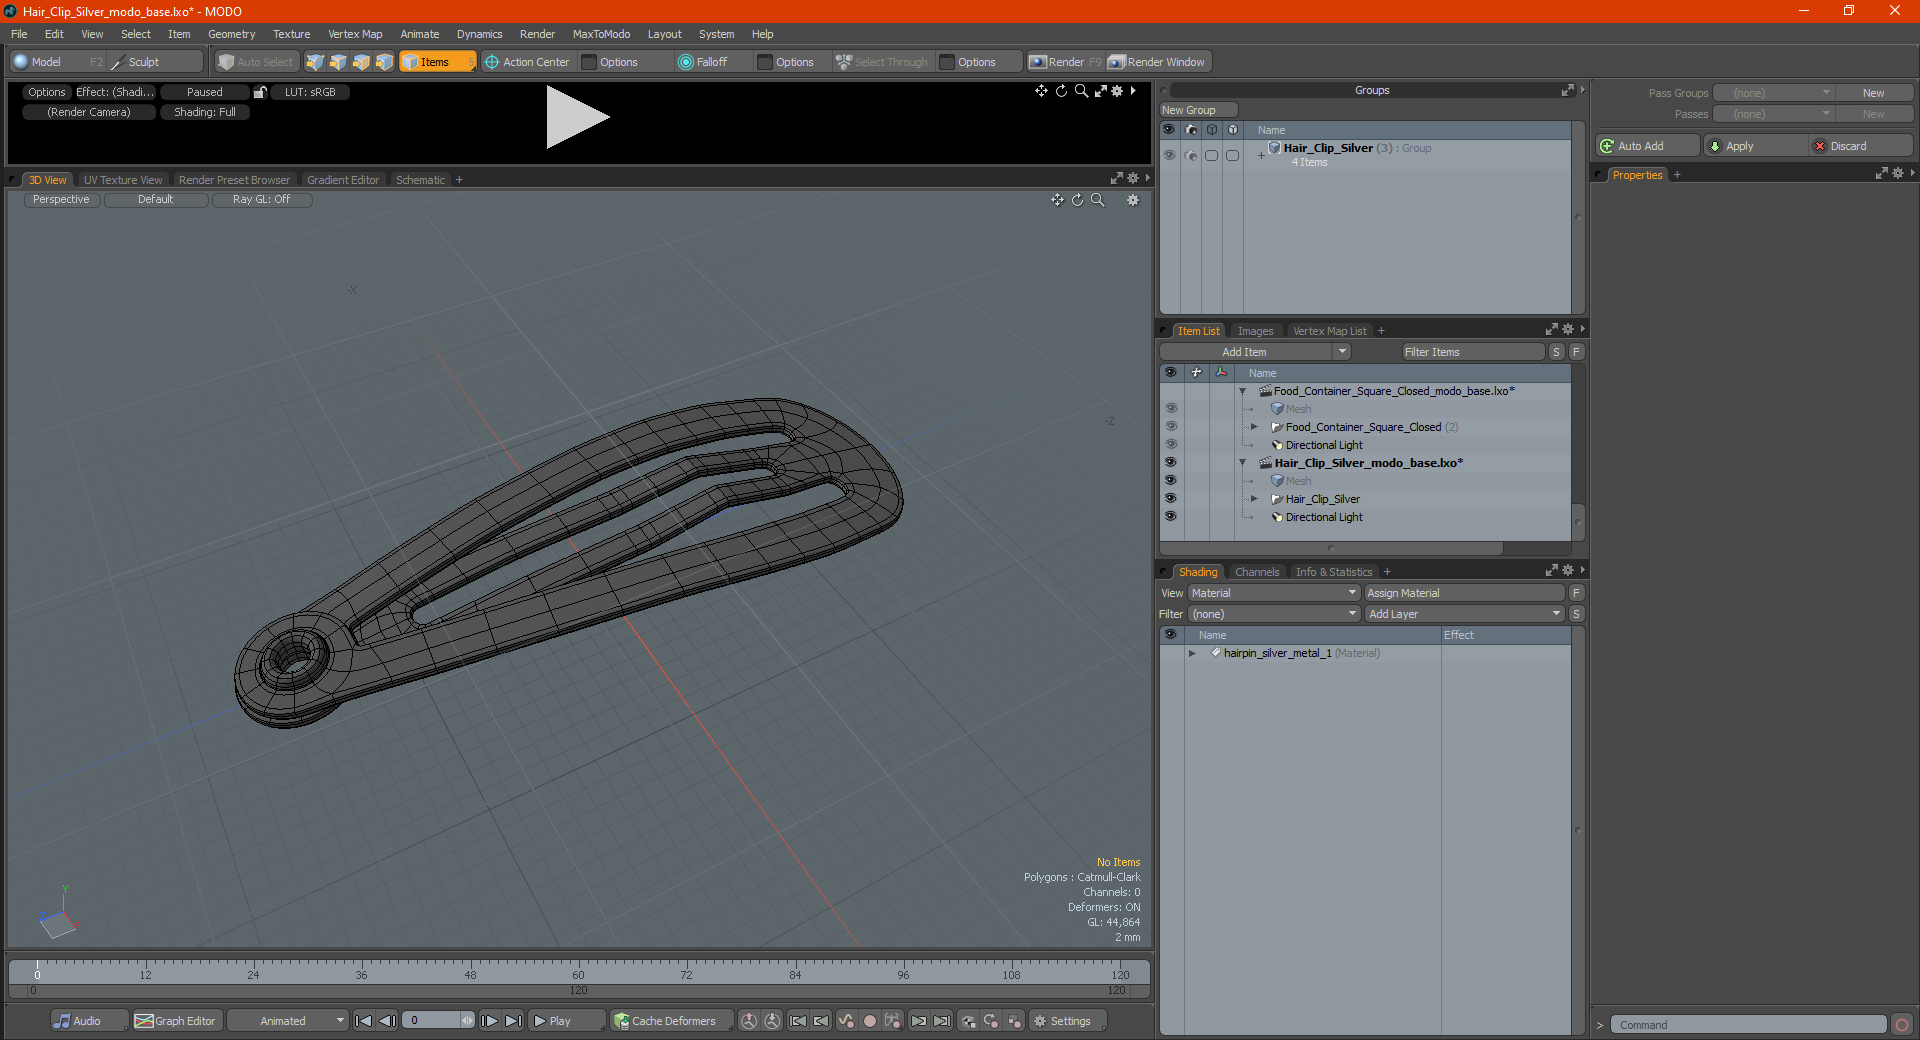
Task: Open the Geometry menu
Action: pos(231,34)
